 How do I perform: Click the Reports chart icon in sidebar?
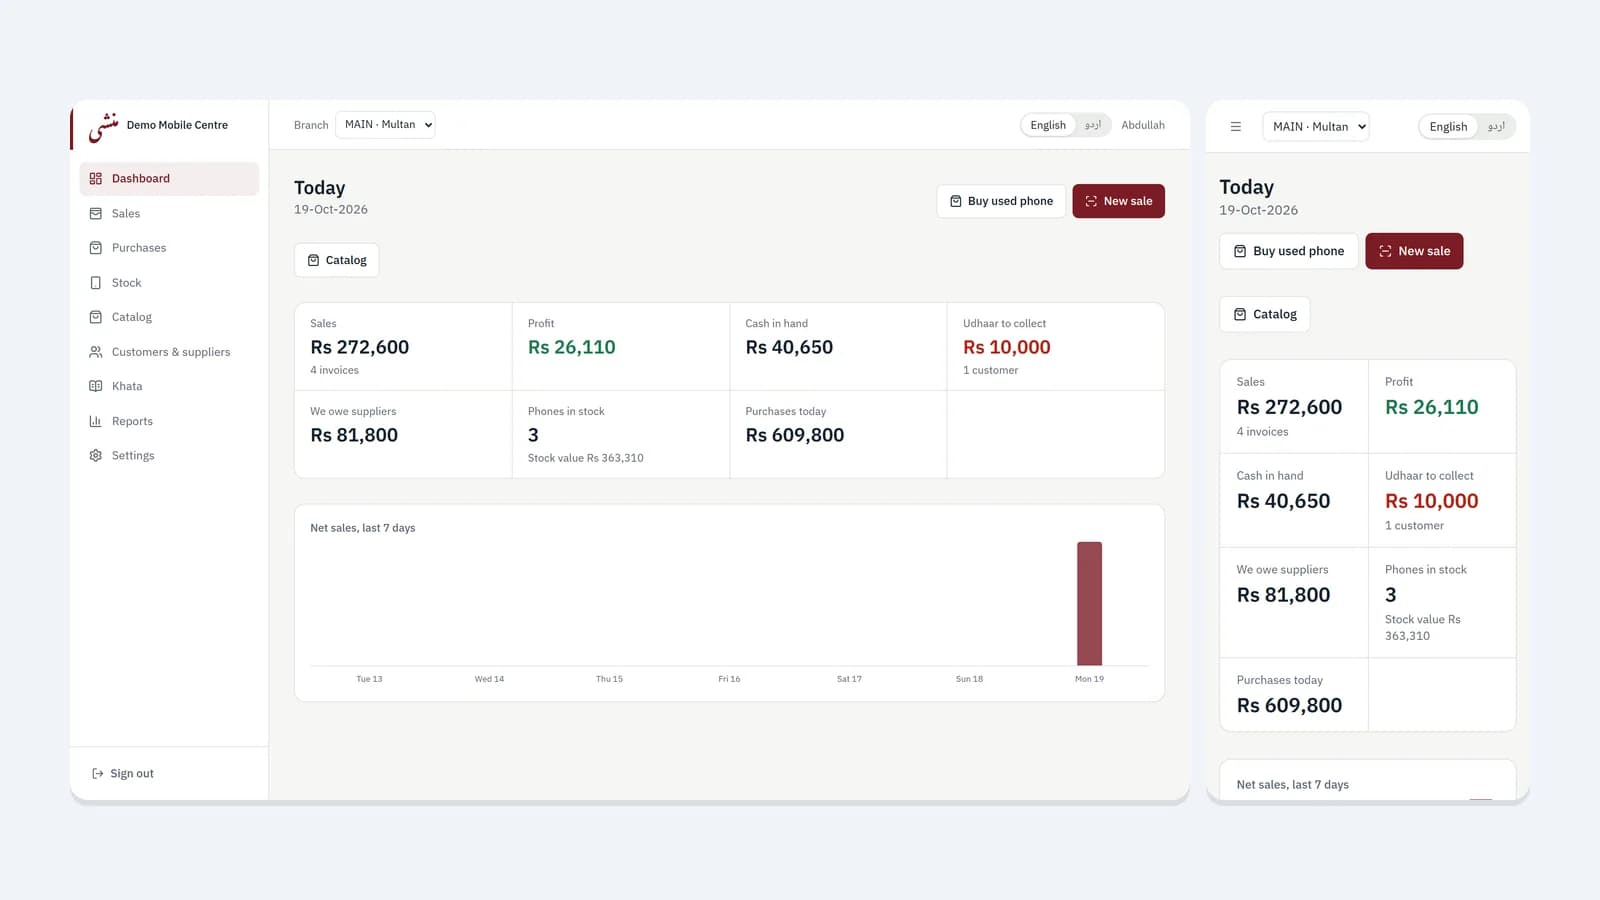pos(96,421)
